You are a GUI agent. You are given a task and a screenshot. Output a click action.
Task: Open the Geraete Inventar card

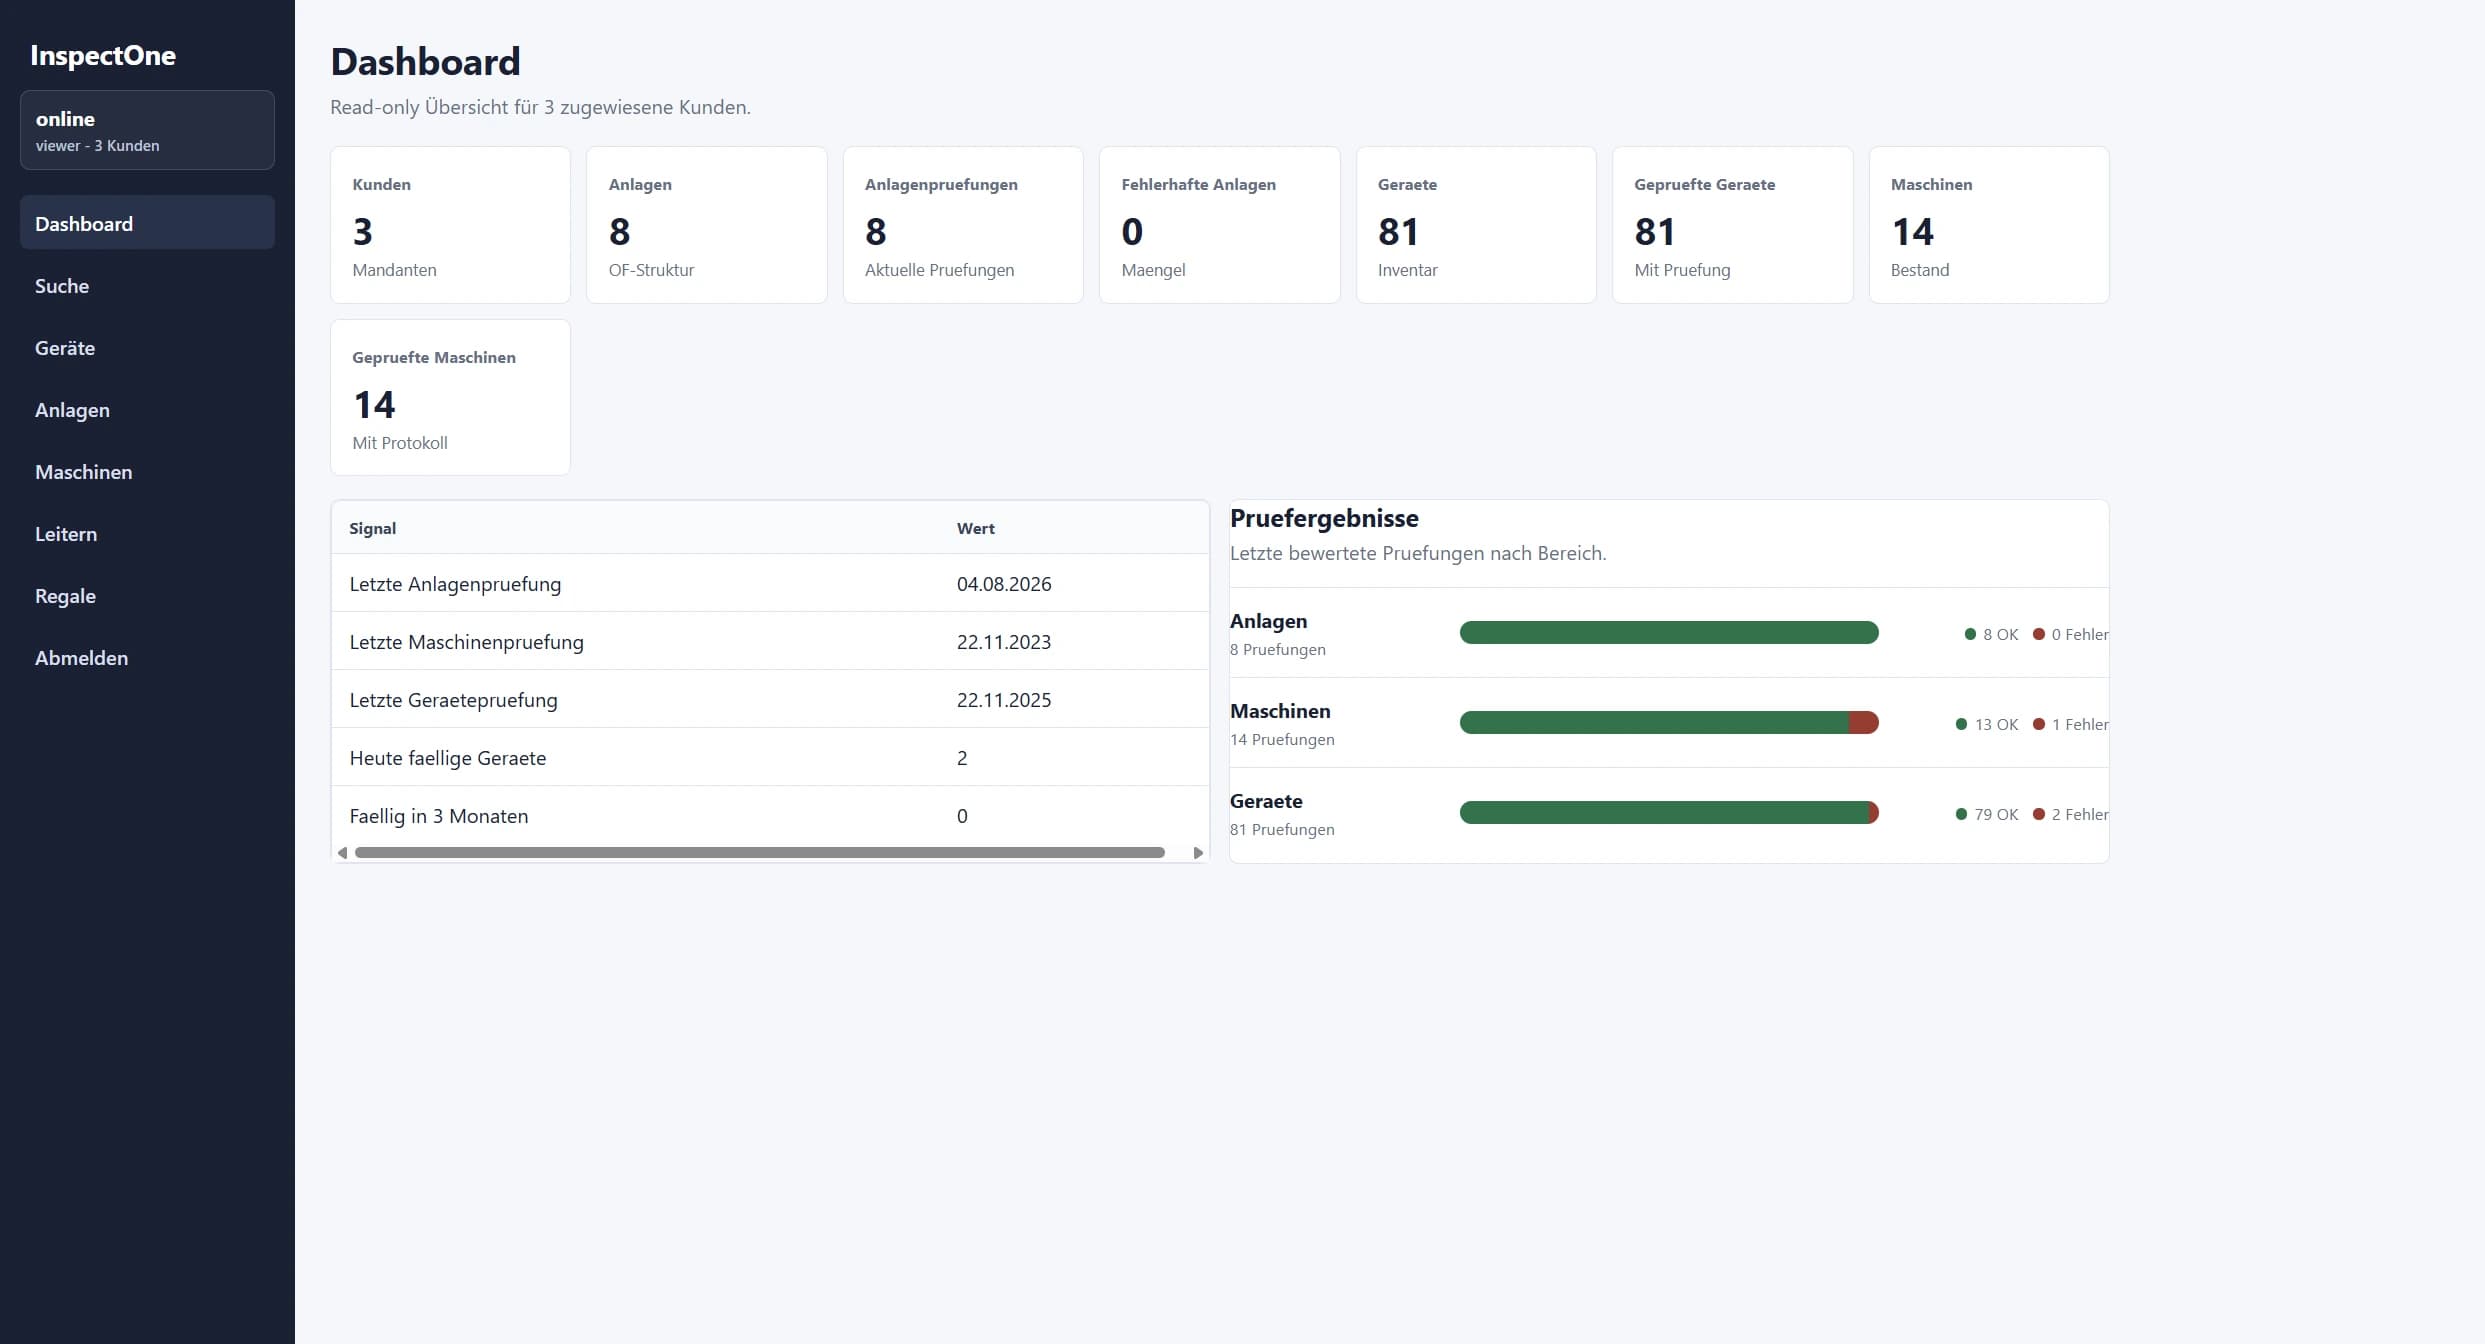click(x=1476, y=225)
